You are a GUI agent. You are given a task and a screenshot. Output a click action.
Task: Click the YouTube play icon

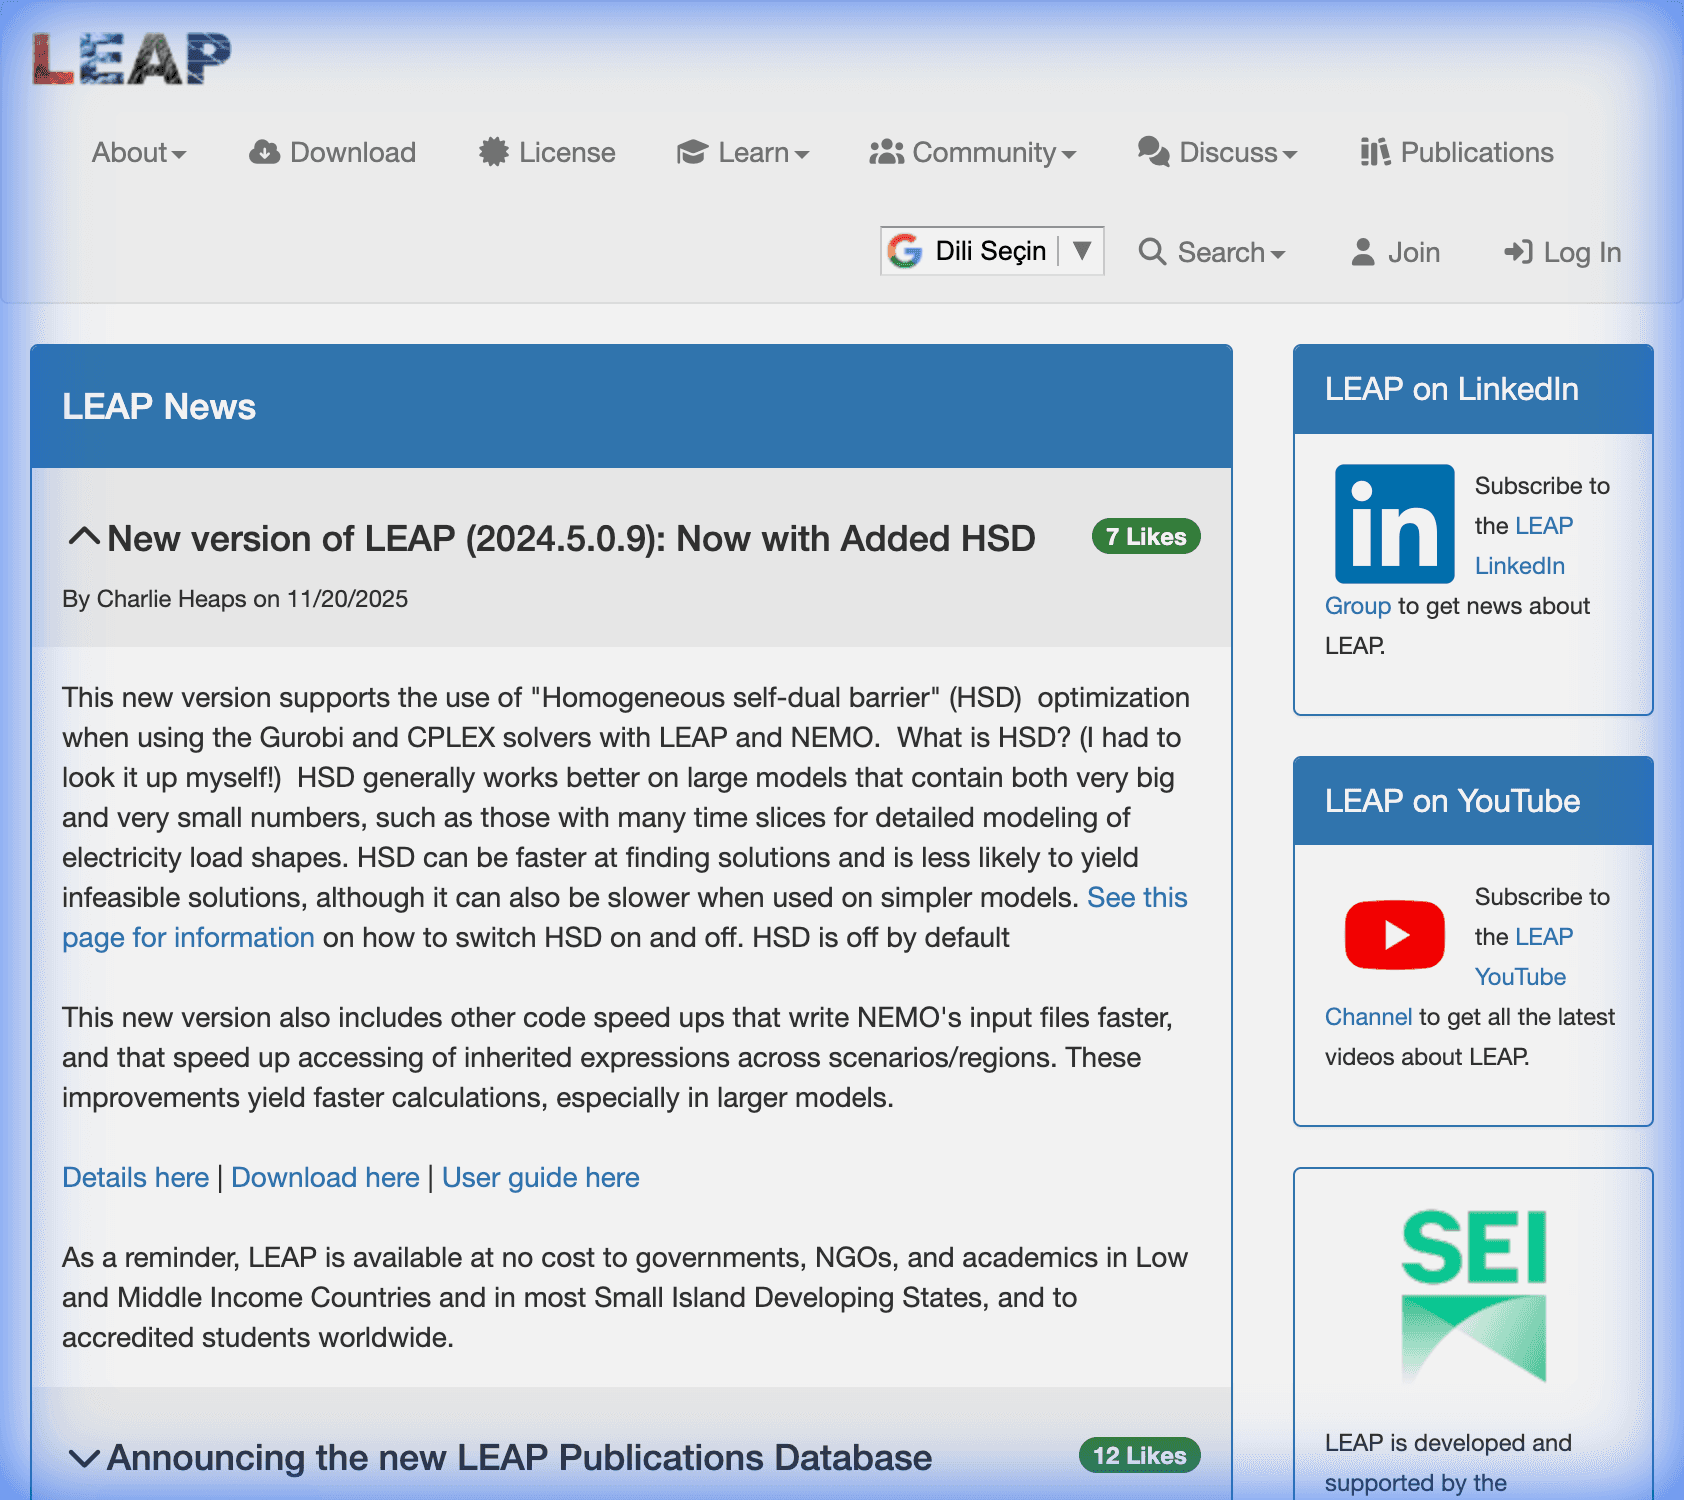[1394, 935]
